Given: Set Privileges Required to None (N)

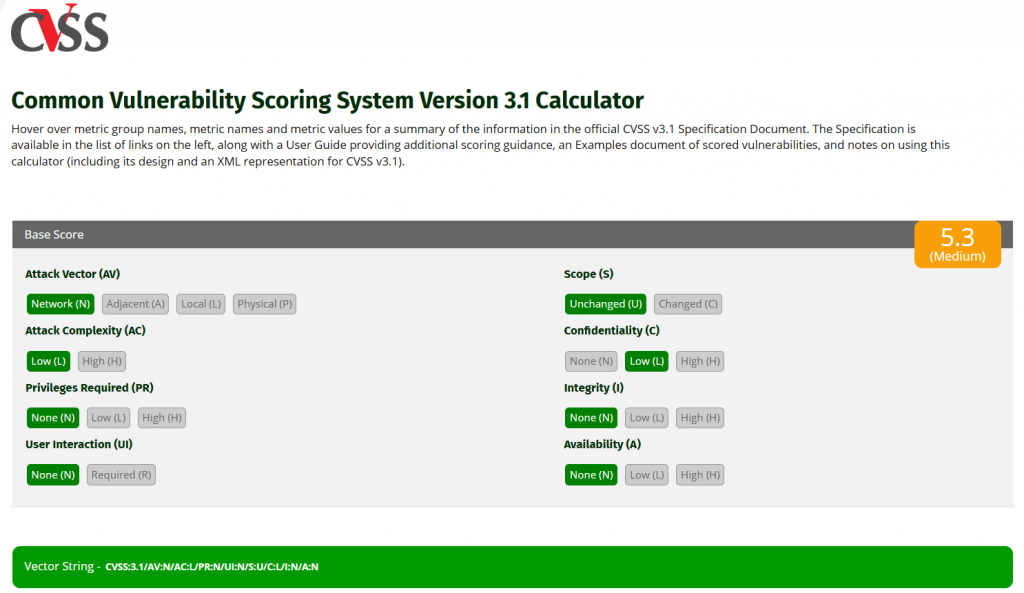Looking at the screenshot, I should 53,418.
